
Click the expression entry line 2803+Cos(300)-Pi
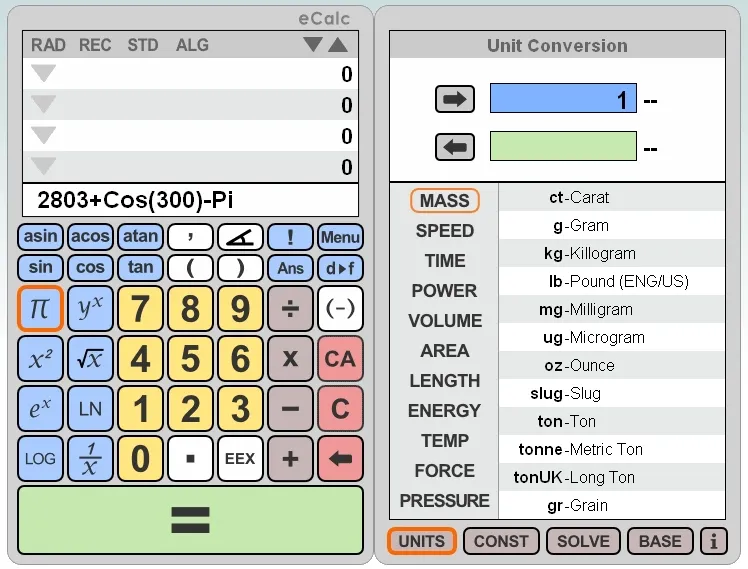(x=190, y=200)
